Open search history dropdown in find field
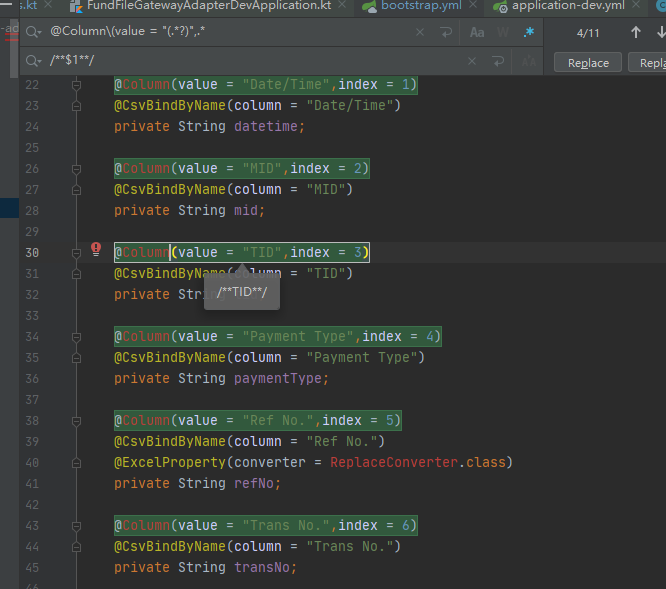 click(34, 32)
